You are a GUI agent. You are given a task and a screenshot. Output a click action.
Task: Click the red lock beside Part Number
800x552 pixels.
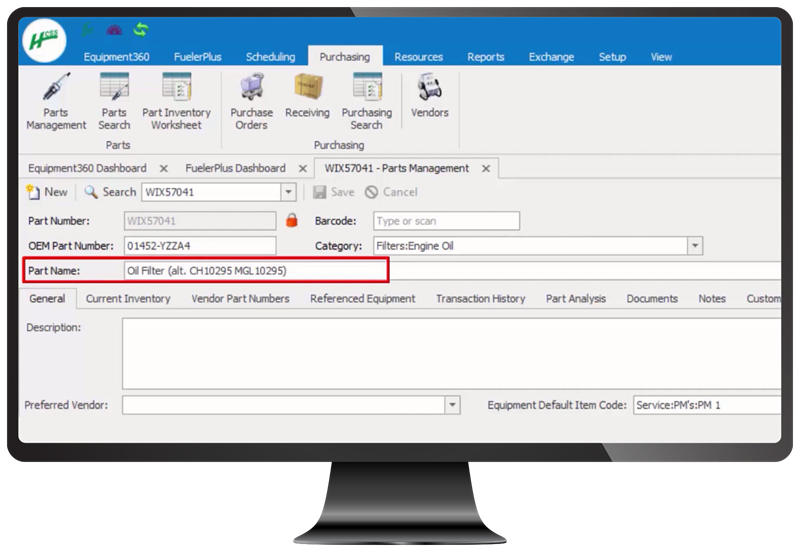[292, 220]
